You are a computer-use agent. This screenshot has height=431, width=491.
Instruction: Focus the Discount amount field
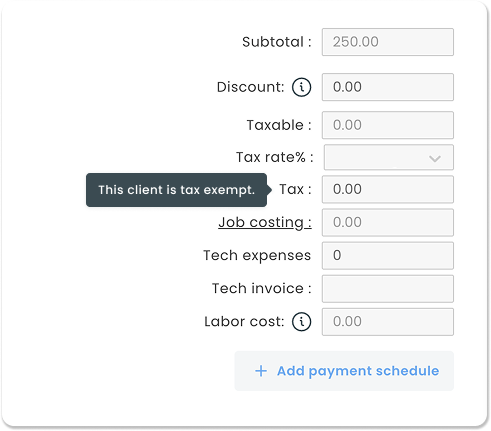click(x=388, y=87)
